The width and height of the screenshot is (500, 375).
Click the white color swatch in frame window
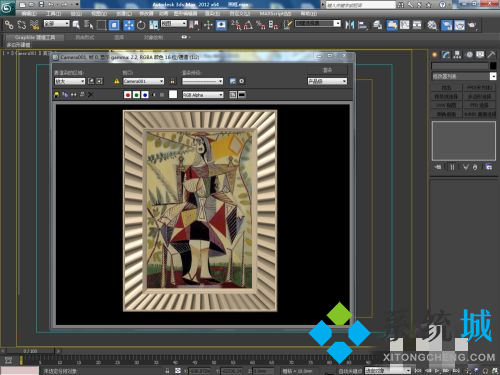pyautogui.click(x=173, y=95)
